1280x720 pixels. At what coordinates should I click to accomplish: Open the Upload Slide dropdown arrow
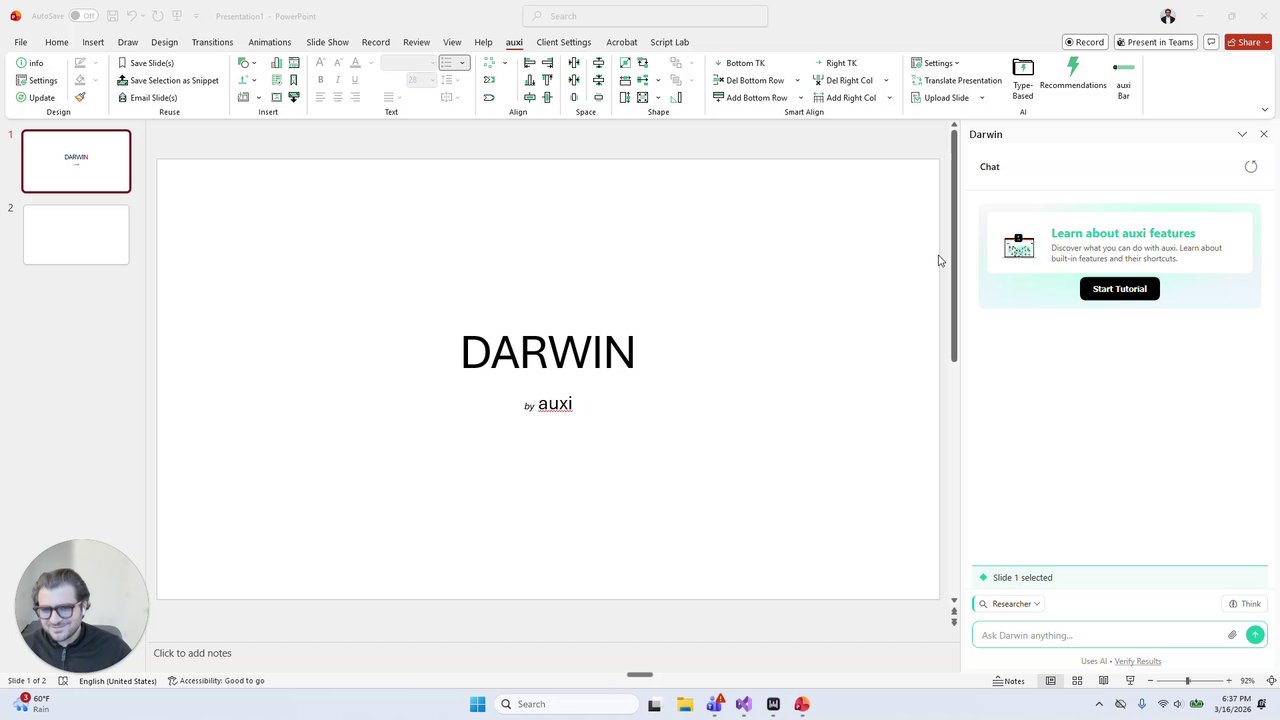(x=981, y=98)
